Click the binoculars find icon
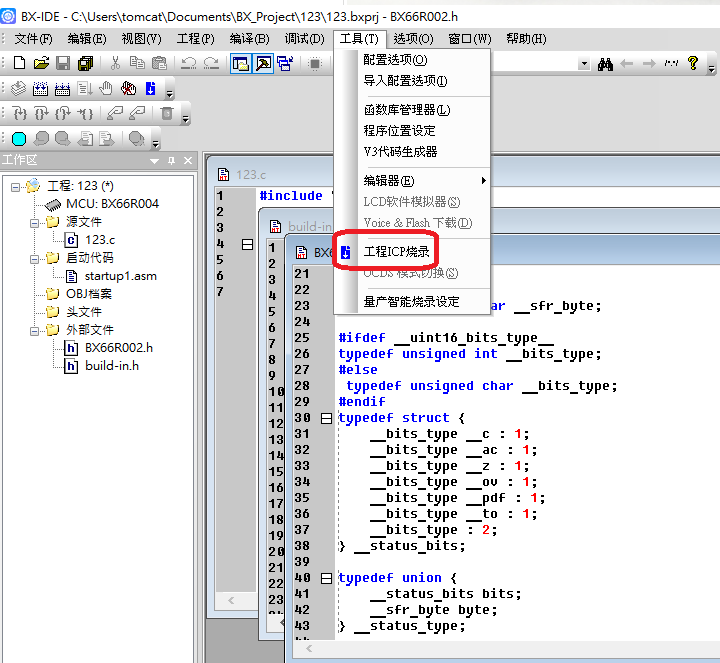The height and width of the screenshot is (663, 720). (x=605, y=64)
